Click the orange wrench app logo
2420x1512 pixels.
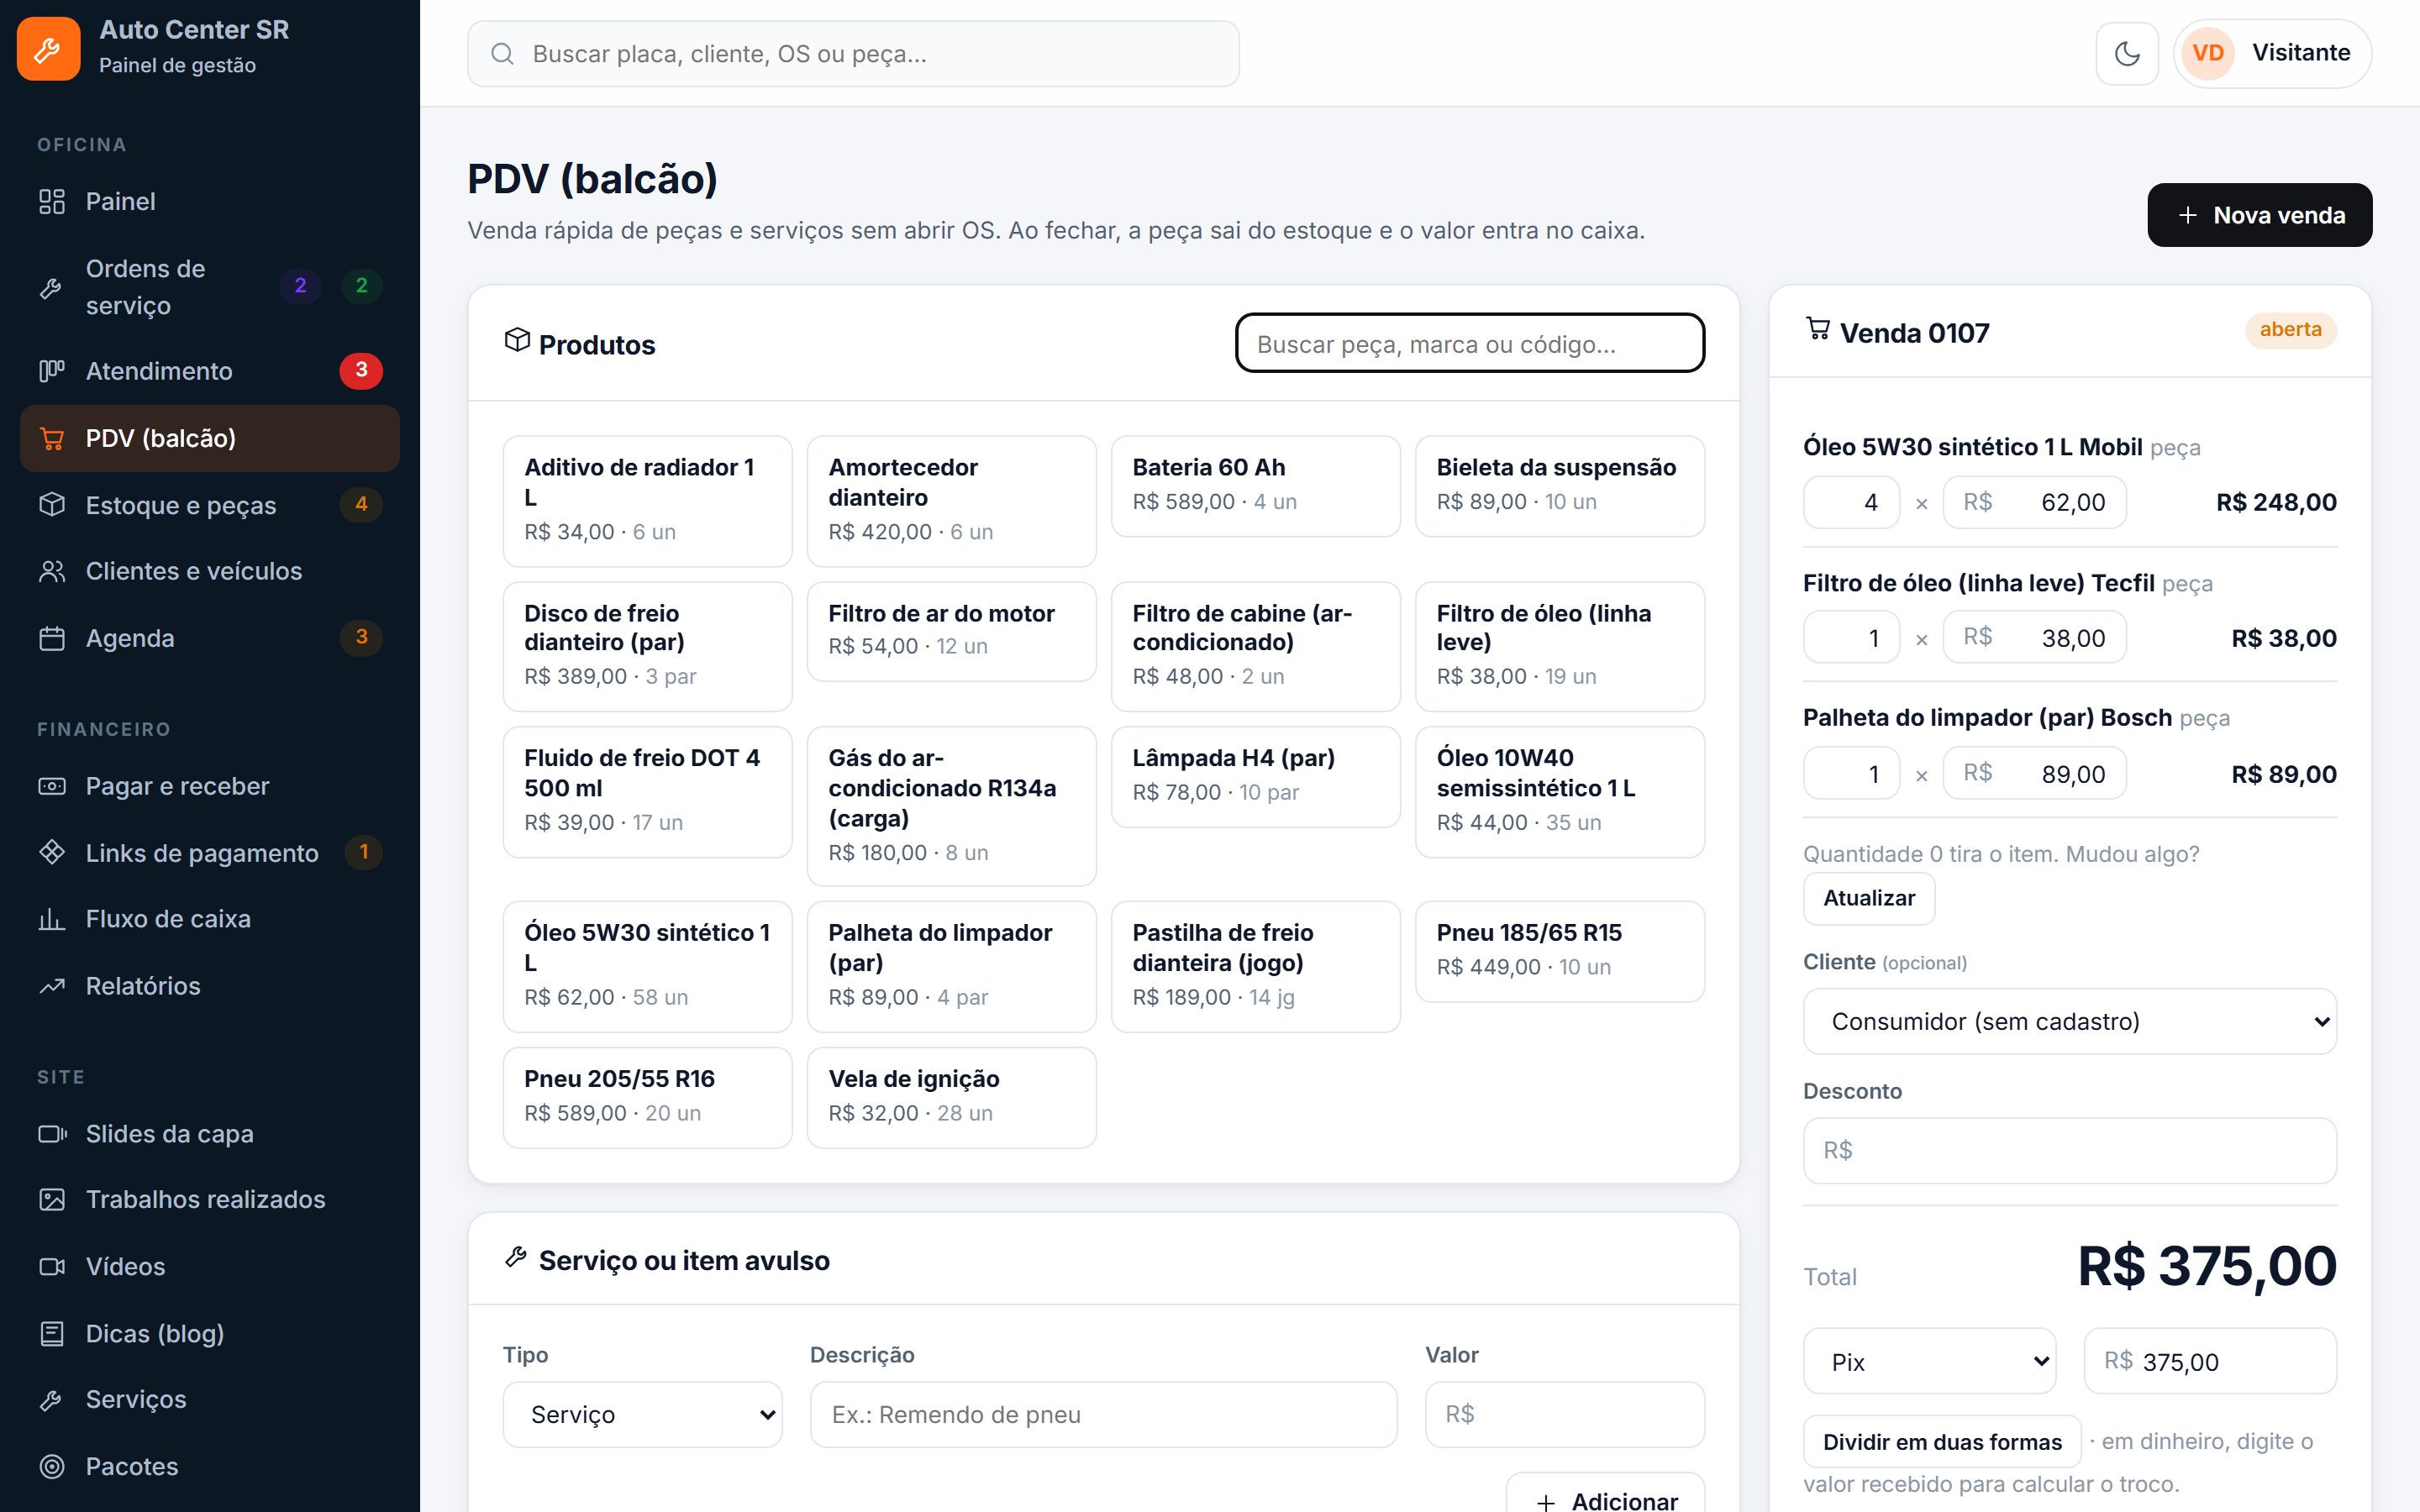tap(48, 48)
